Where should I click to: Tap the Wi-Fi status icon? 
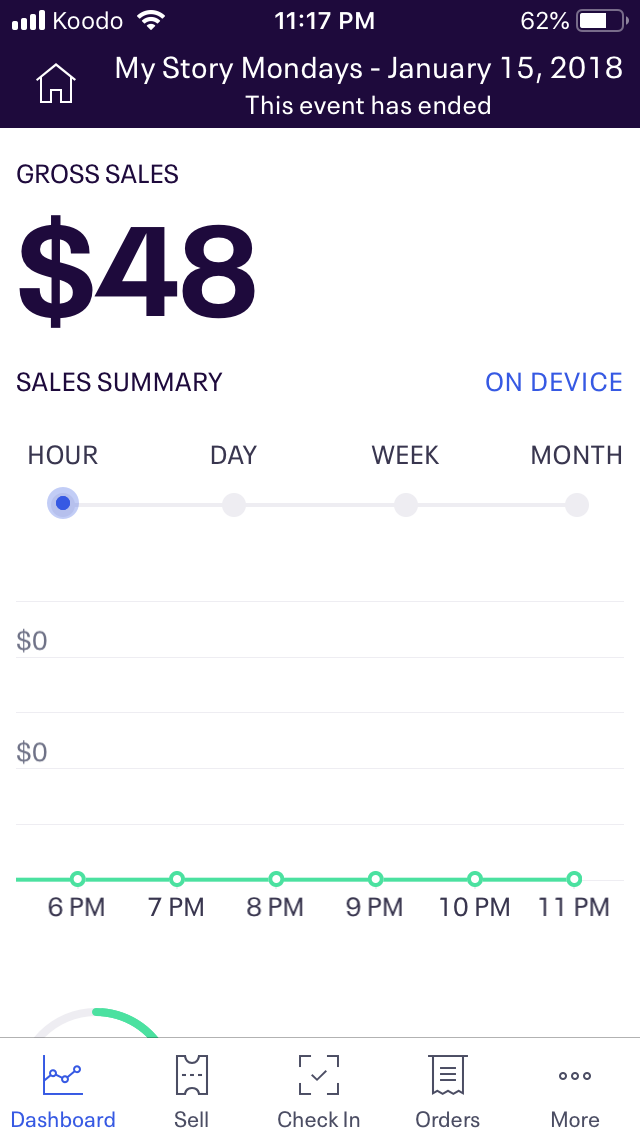click(x=151, y=20)
